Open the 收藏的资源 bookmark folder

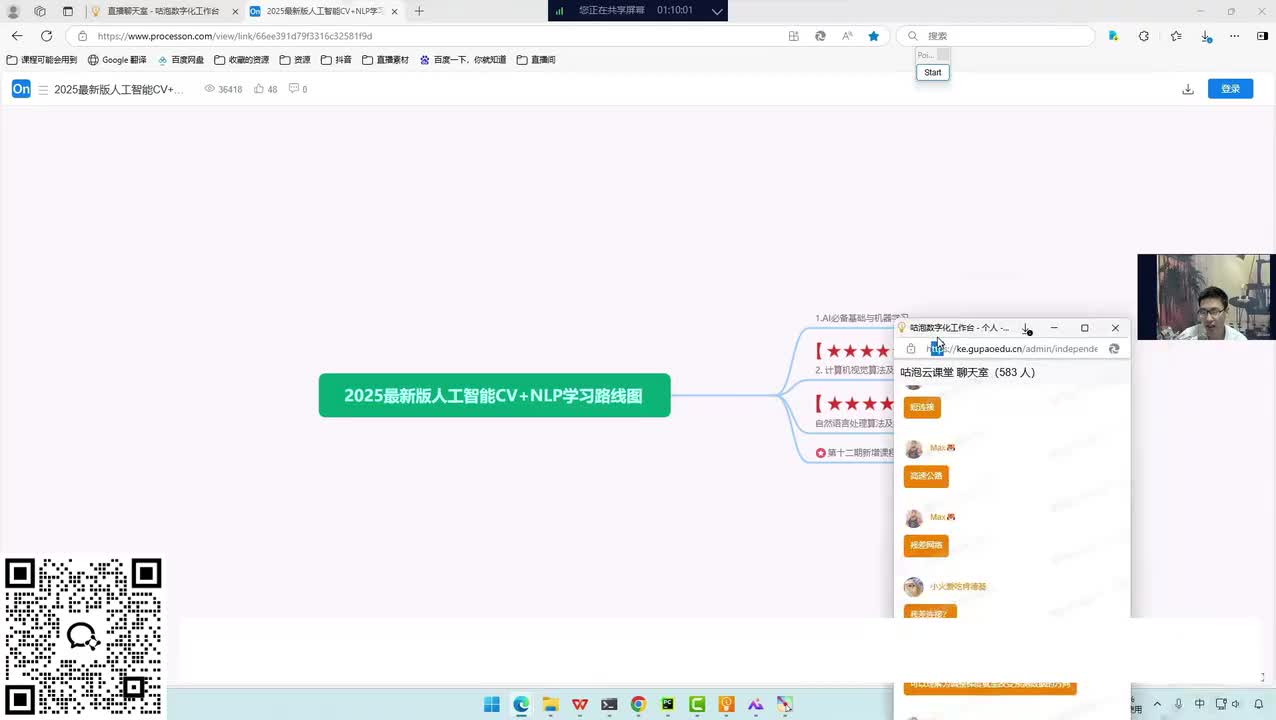pyautogui.click(x=242, y=60)
